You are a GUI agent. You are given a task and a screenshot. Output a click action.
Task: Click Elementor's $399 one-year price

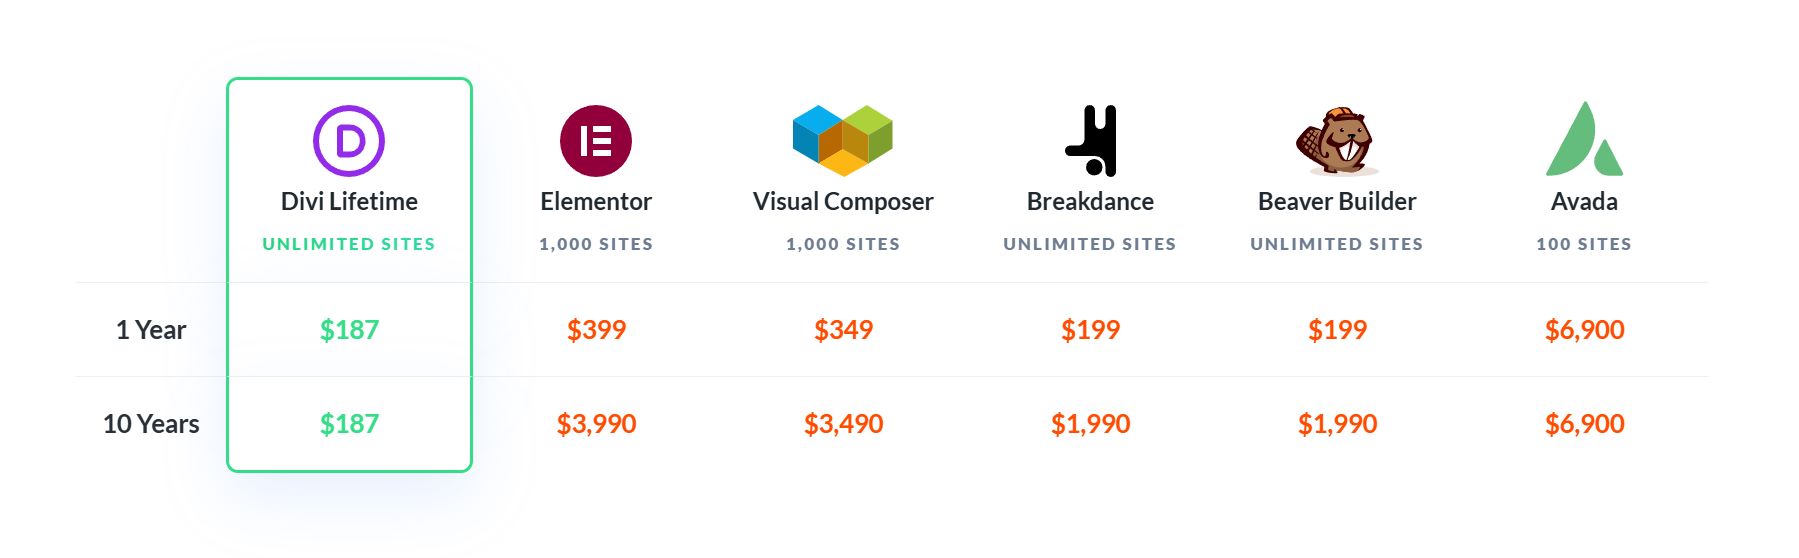click(x=596, y=330)
